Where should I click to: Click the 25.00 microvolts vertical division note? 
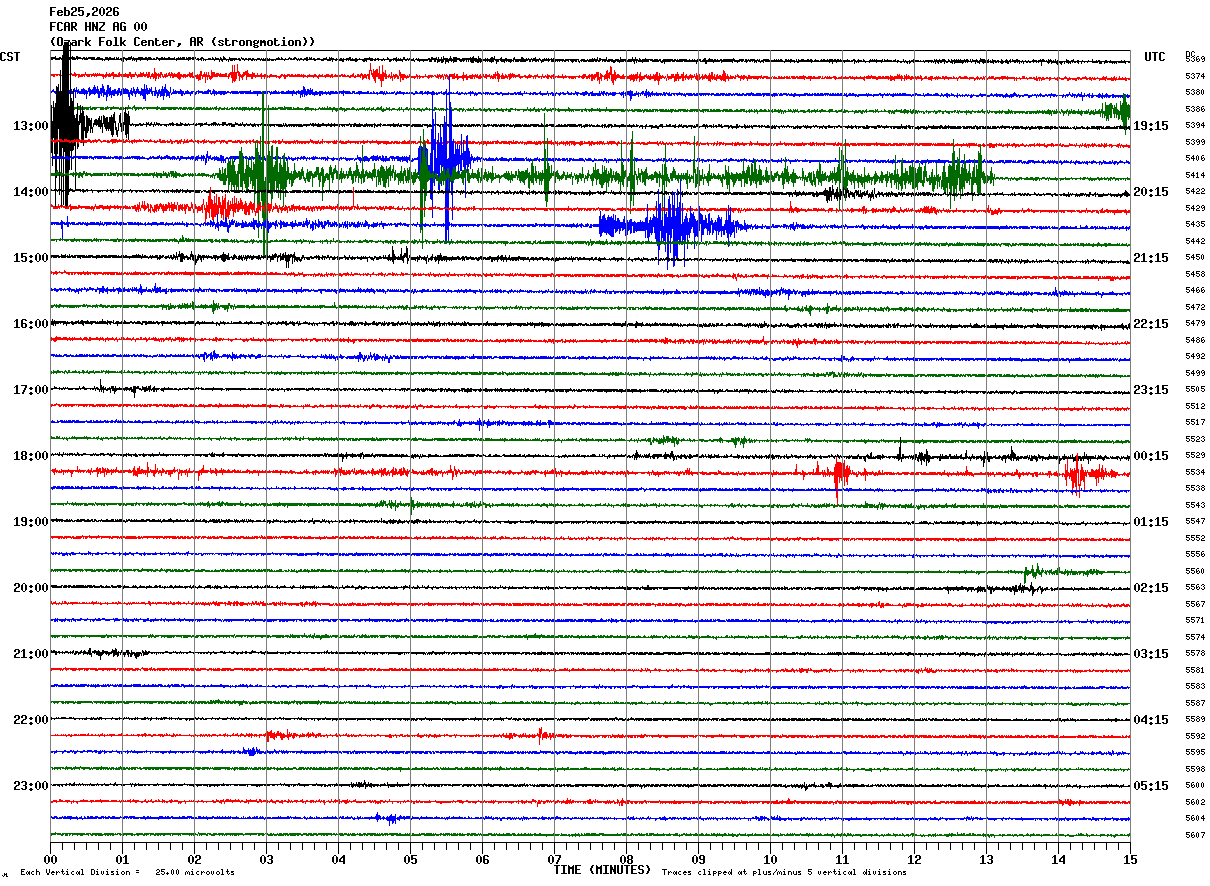click(127, 873)
